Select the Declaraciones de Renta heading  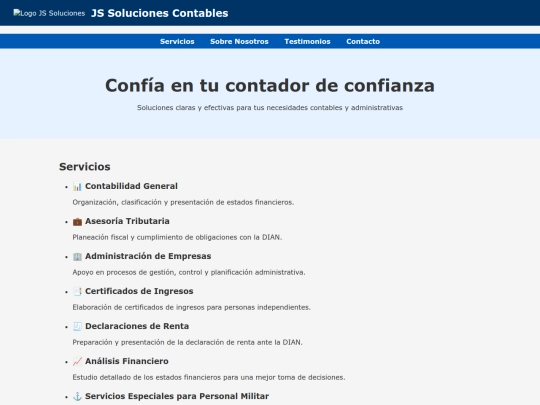click(x=137, y=326)
